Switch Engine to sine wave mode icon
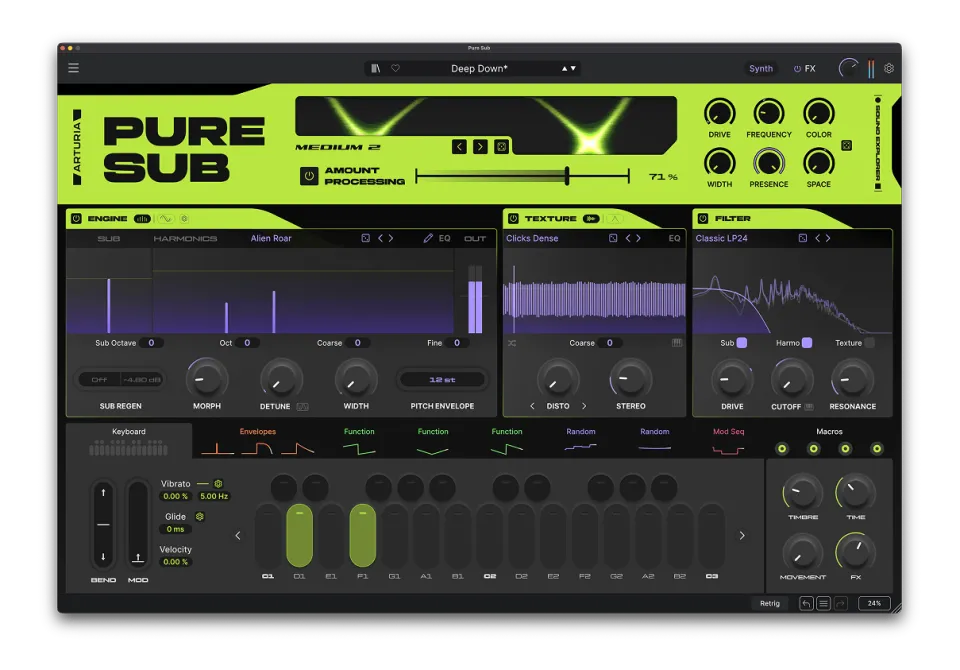Image resolution: width=960 pixels, height=670 pixels. click(x=165, y=219)
